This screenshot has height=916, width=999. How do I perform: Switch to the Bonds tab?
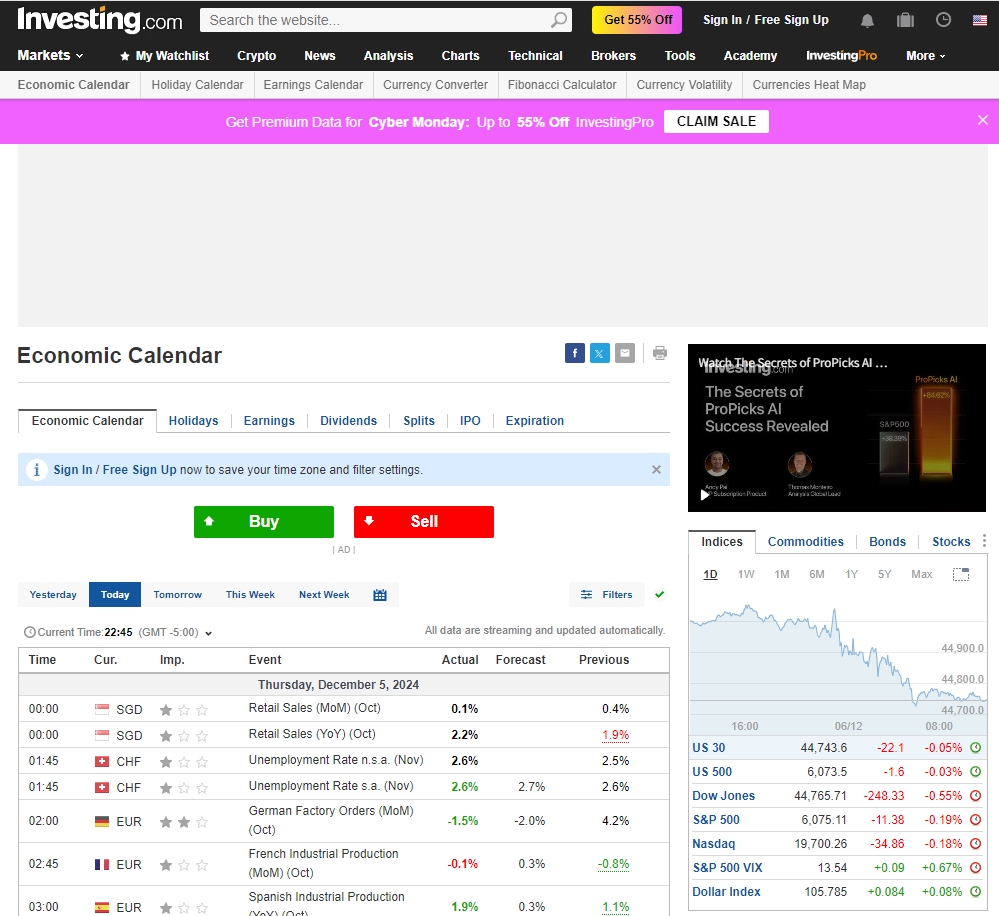point(888,541)
